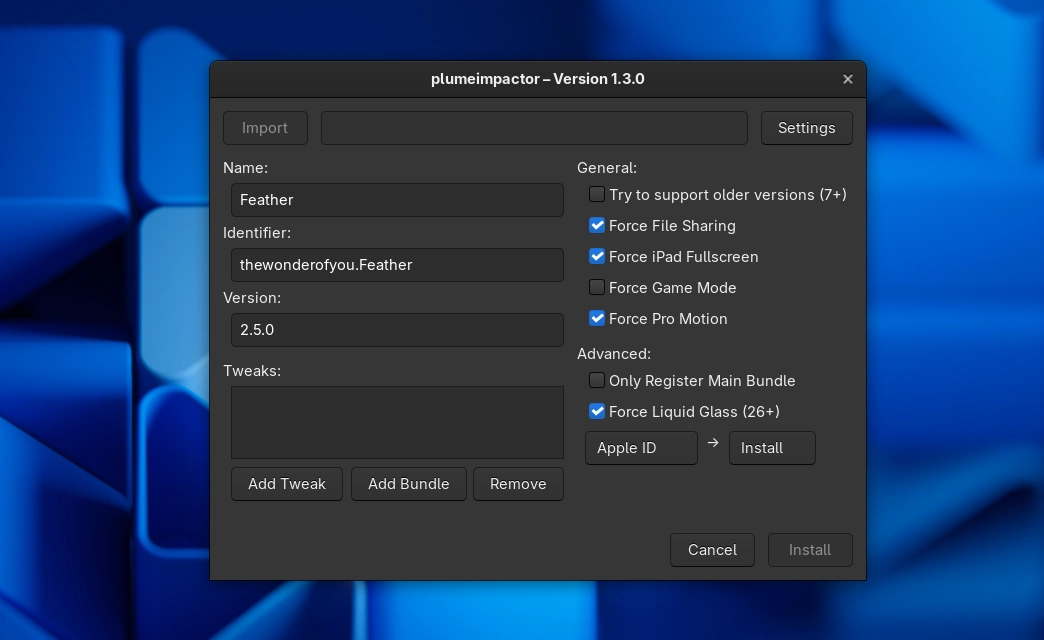
Task: Cancel the dialog
Action: 712,550
